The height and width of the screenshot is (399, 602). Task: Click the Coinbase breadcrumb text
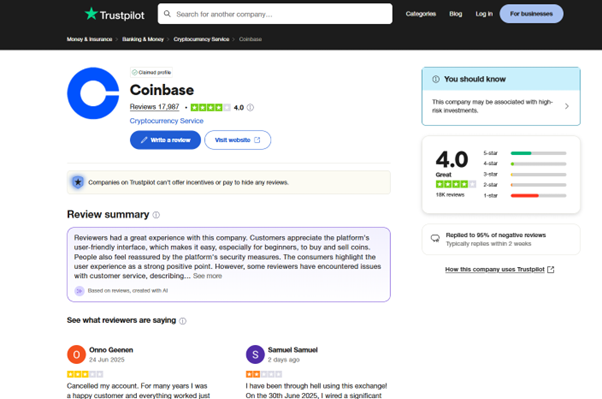click(x=250, y=39)
